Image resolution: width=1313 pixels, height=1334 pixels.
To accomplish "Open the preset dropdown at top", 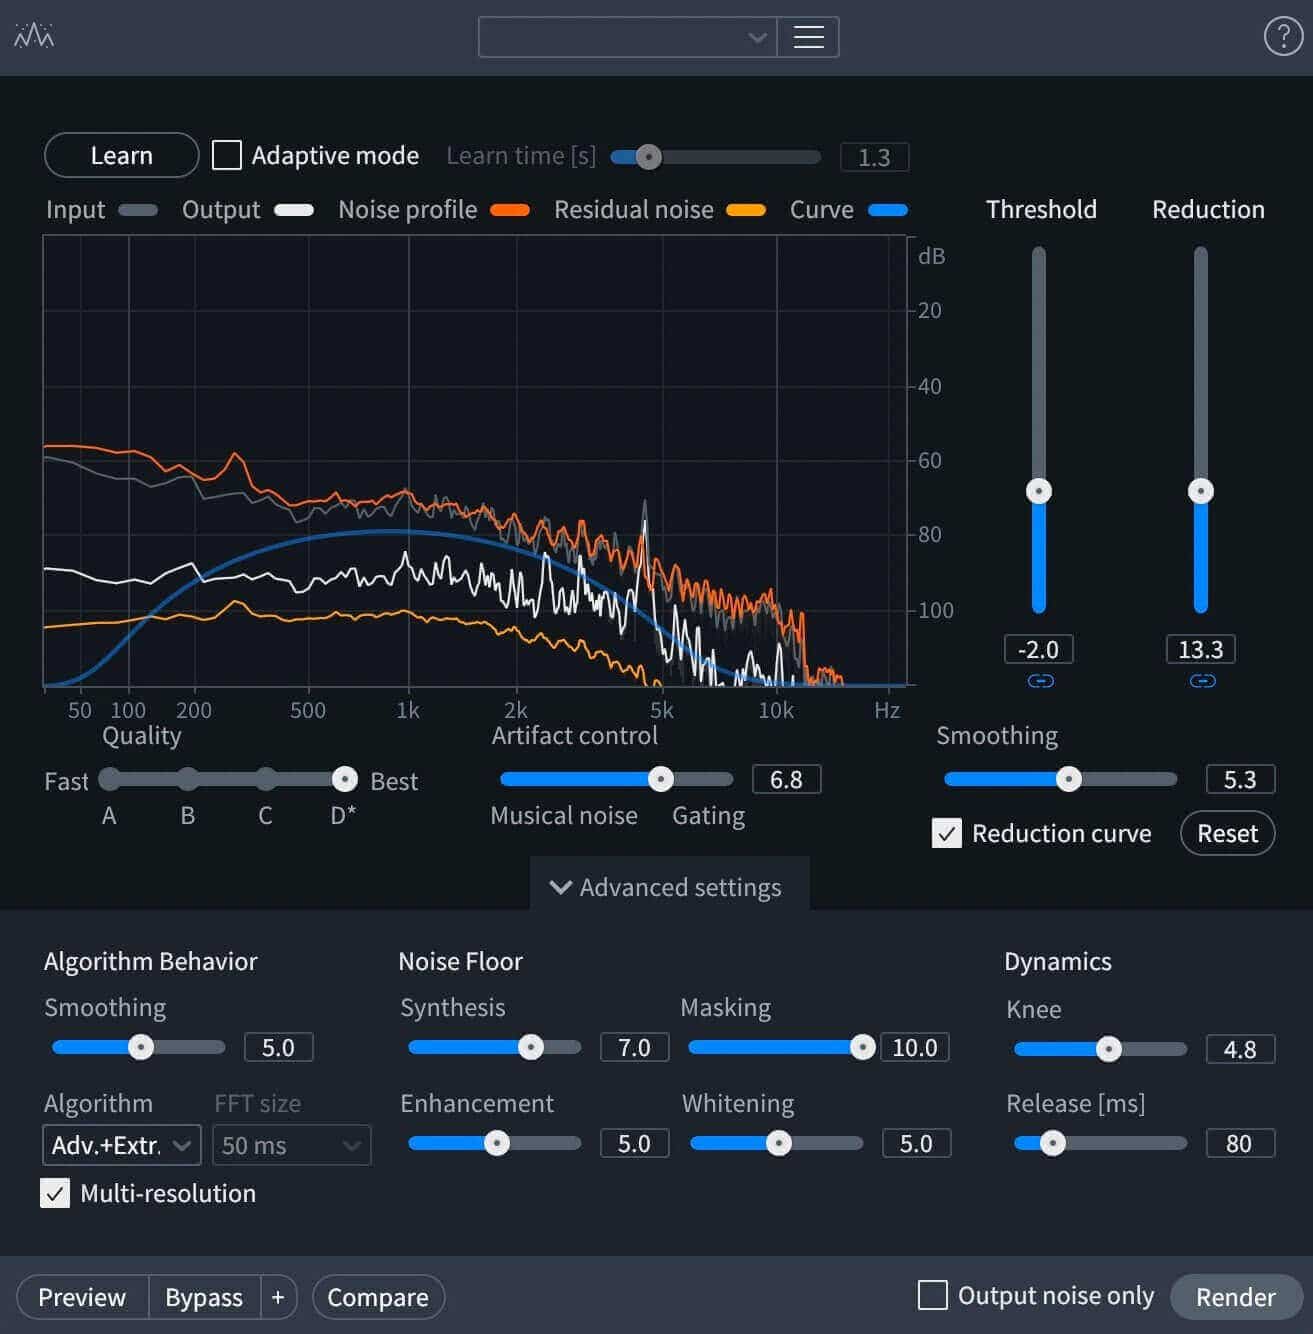I will 628,37.
